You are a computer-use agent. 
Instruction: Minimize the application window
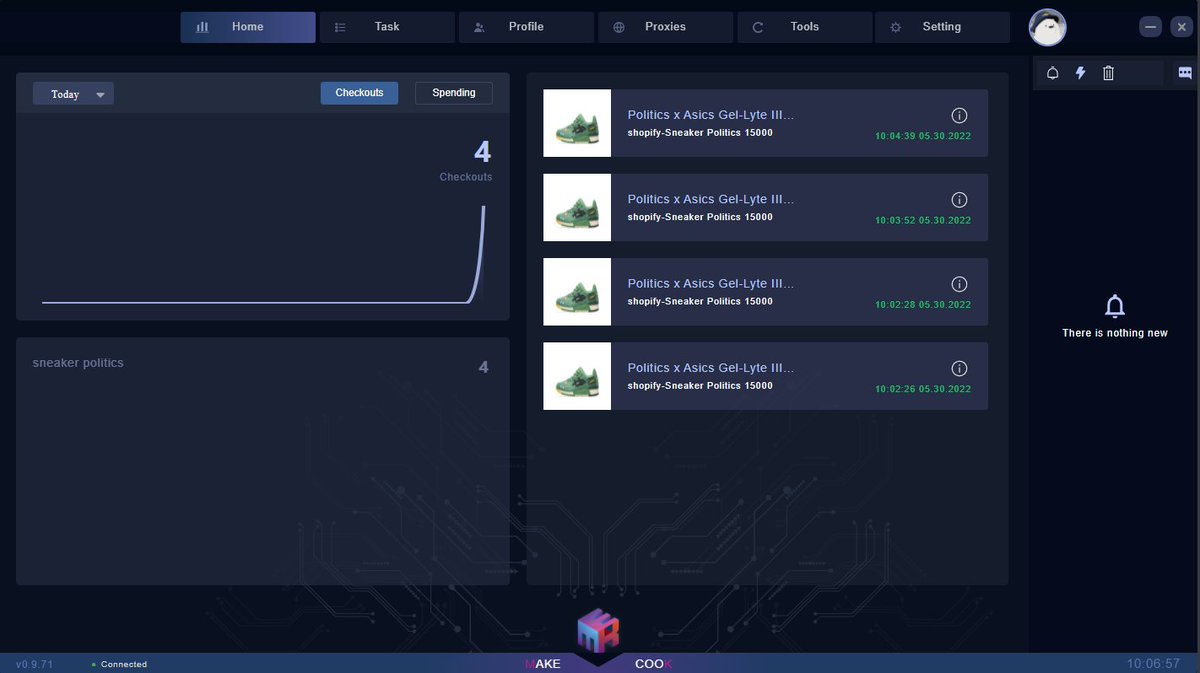tap(1151, 27)
